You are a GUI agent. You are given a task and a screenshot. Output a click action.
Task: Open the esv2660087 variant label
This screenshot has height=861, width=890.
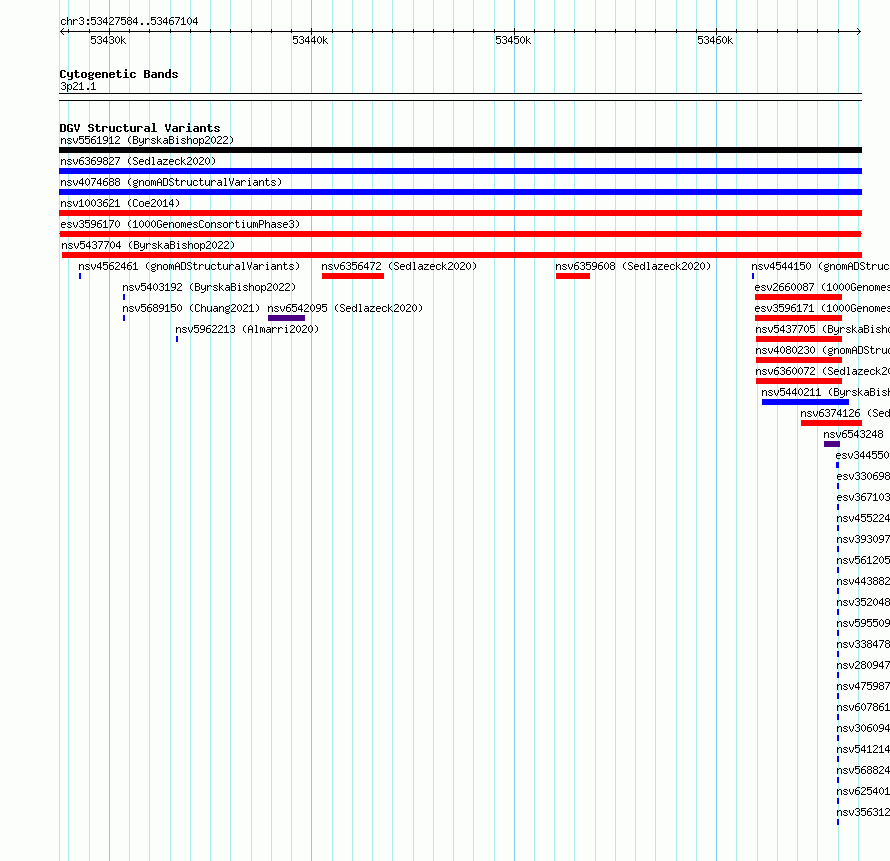(822, 287)
